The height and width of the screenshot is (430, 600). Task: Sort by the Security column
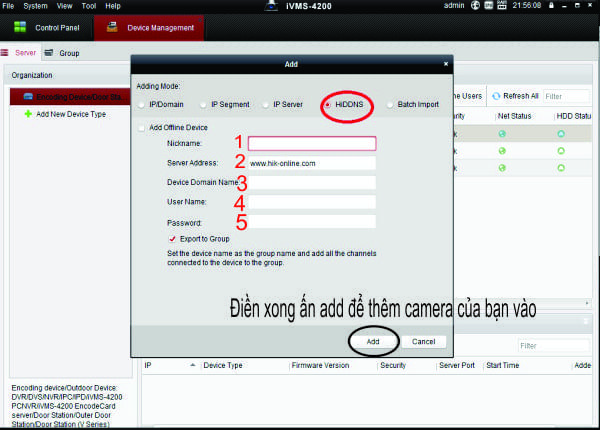coord(393,365)
